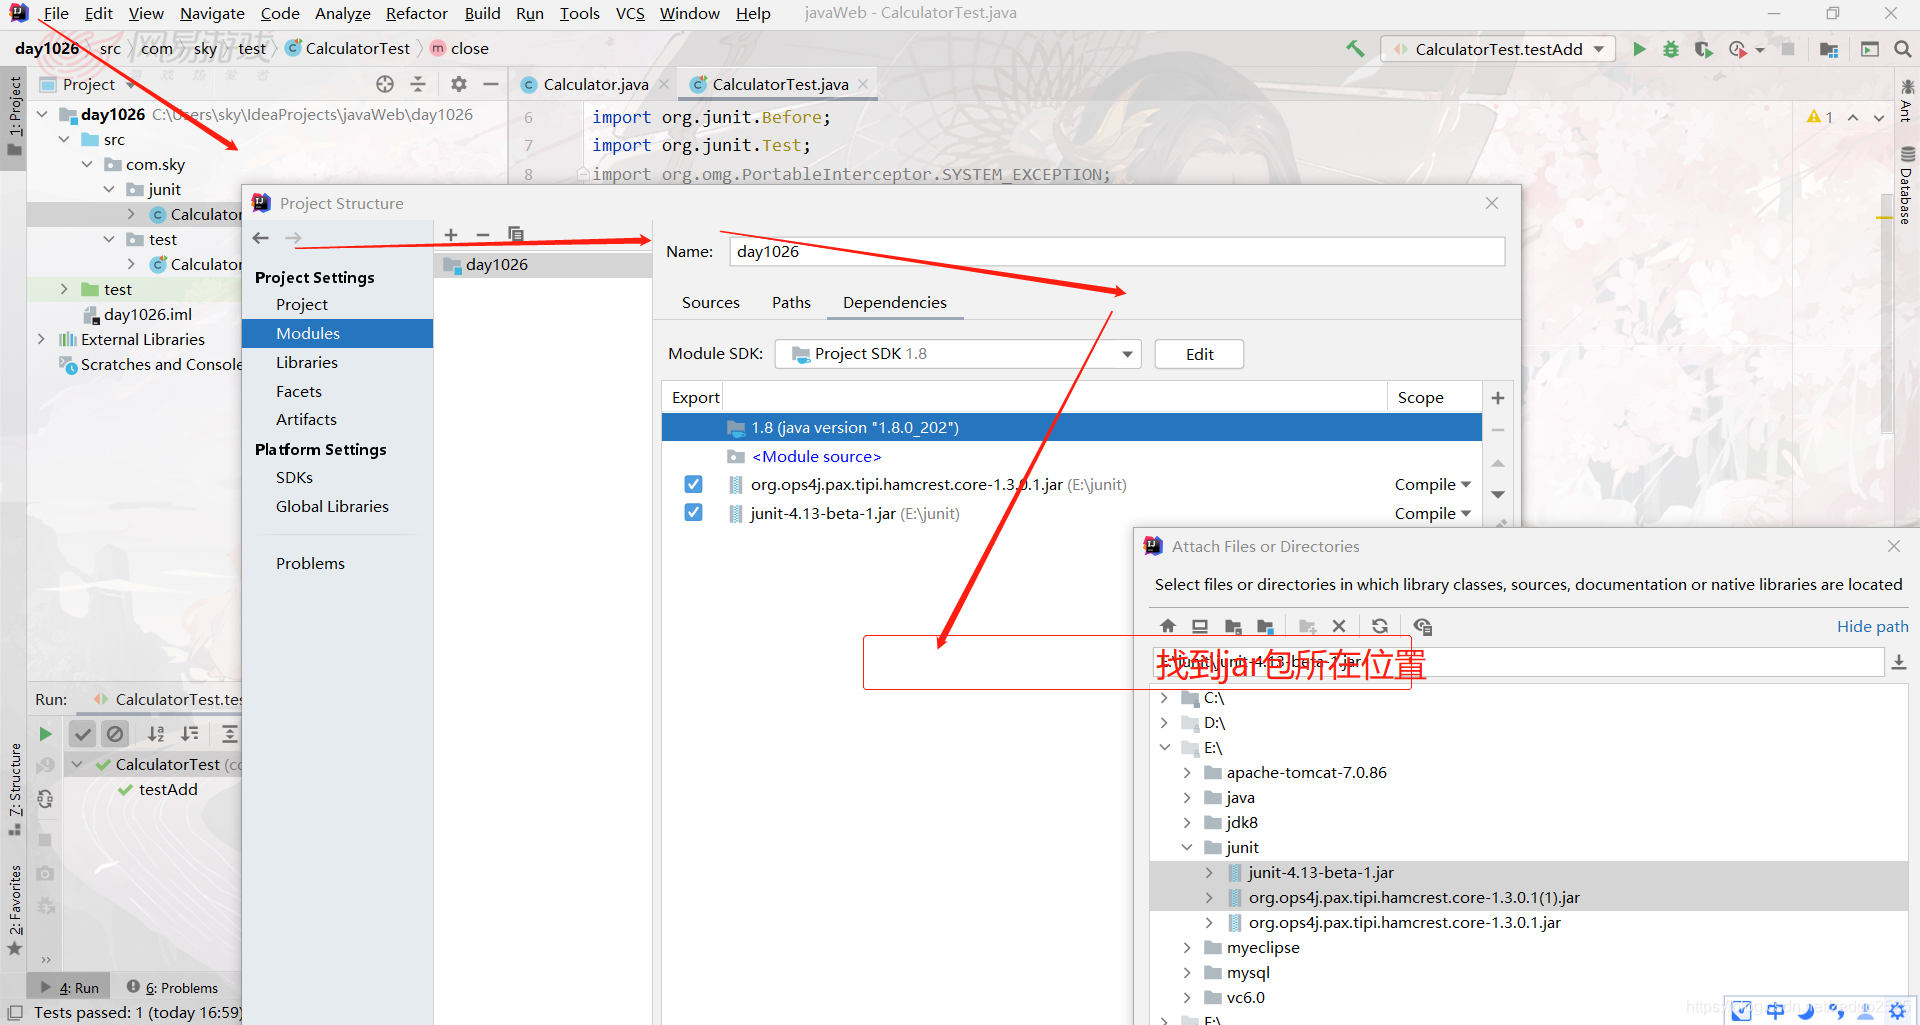Expand apache-tomcat-7.0.86 folder
The width and height of the screenshot is (1920, 1025).
pos(1187,773)
